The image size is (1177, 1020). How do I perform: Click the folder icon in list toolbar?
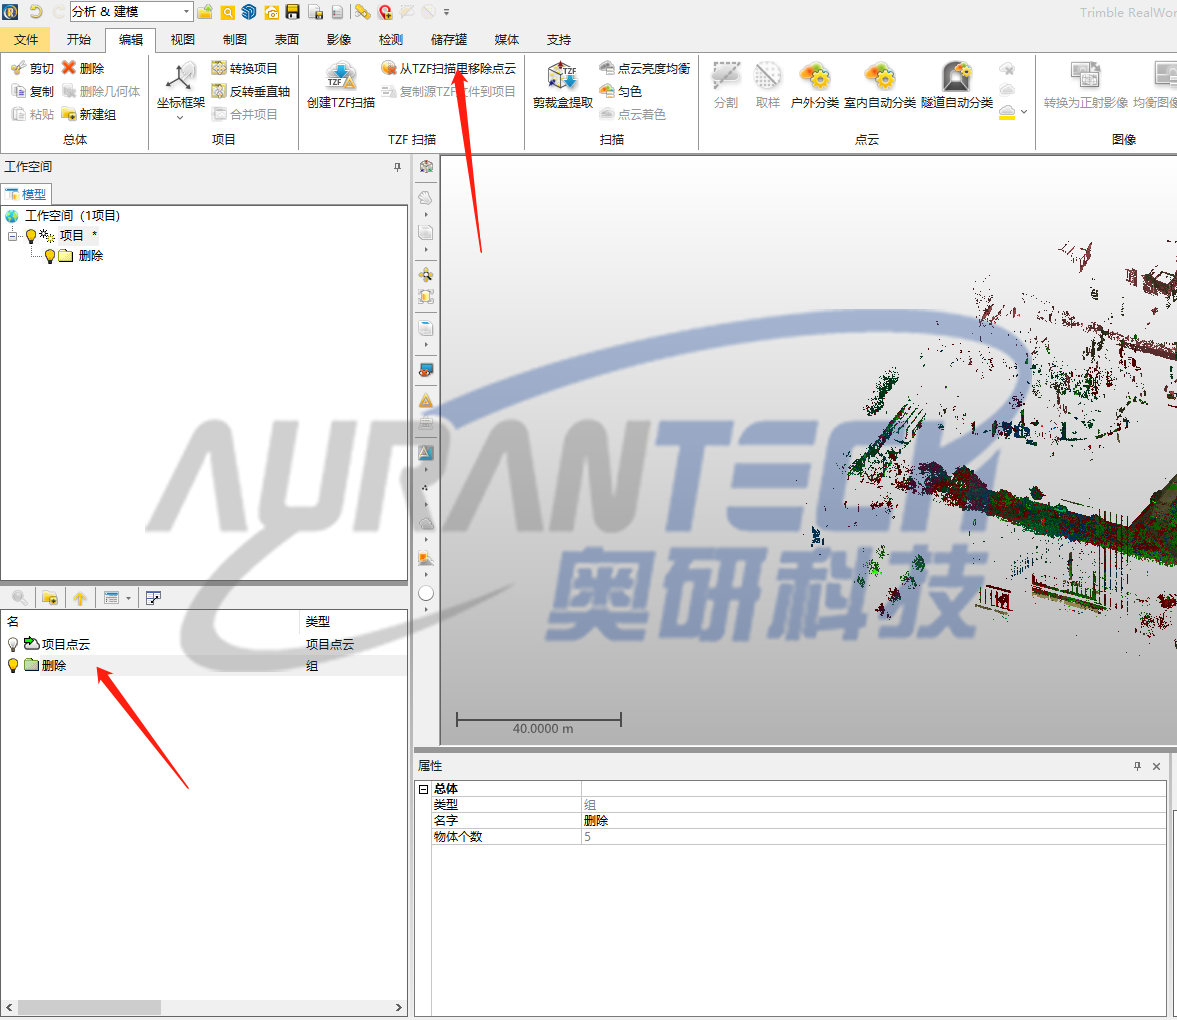[50, 598]
